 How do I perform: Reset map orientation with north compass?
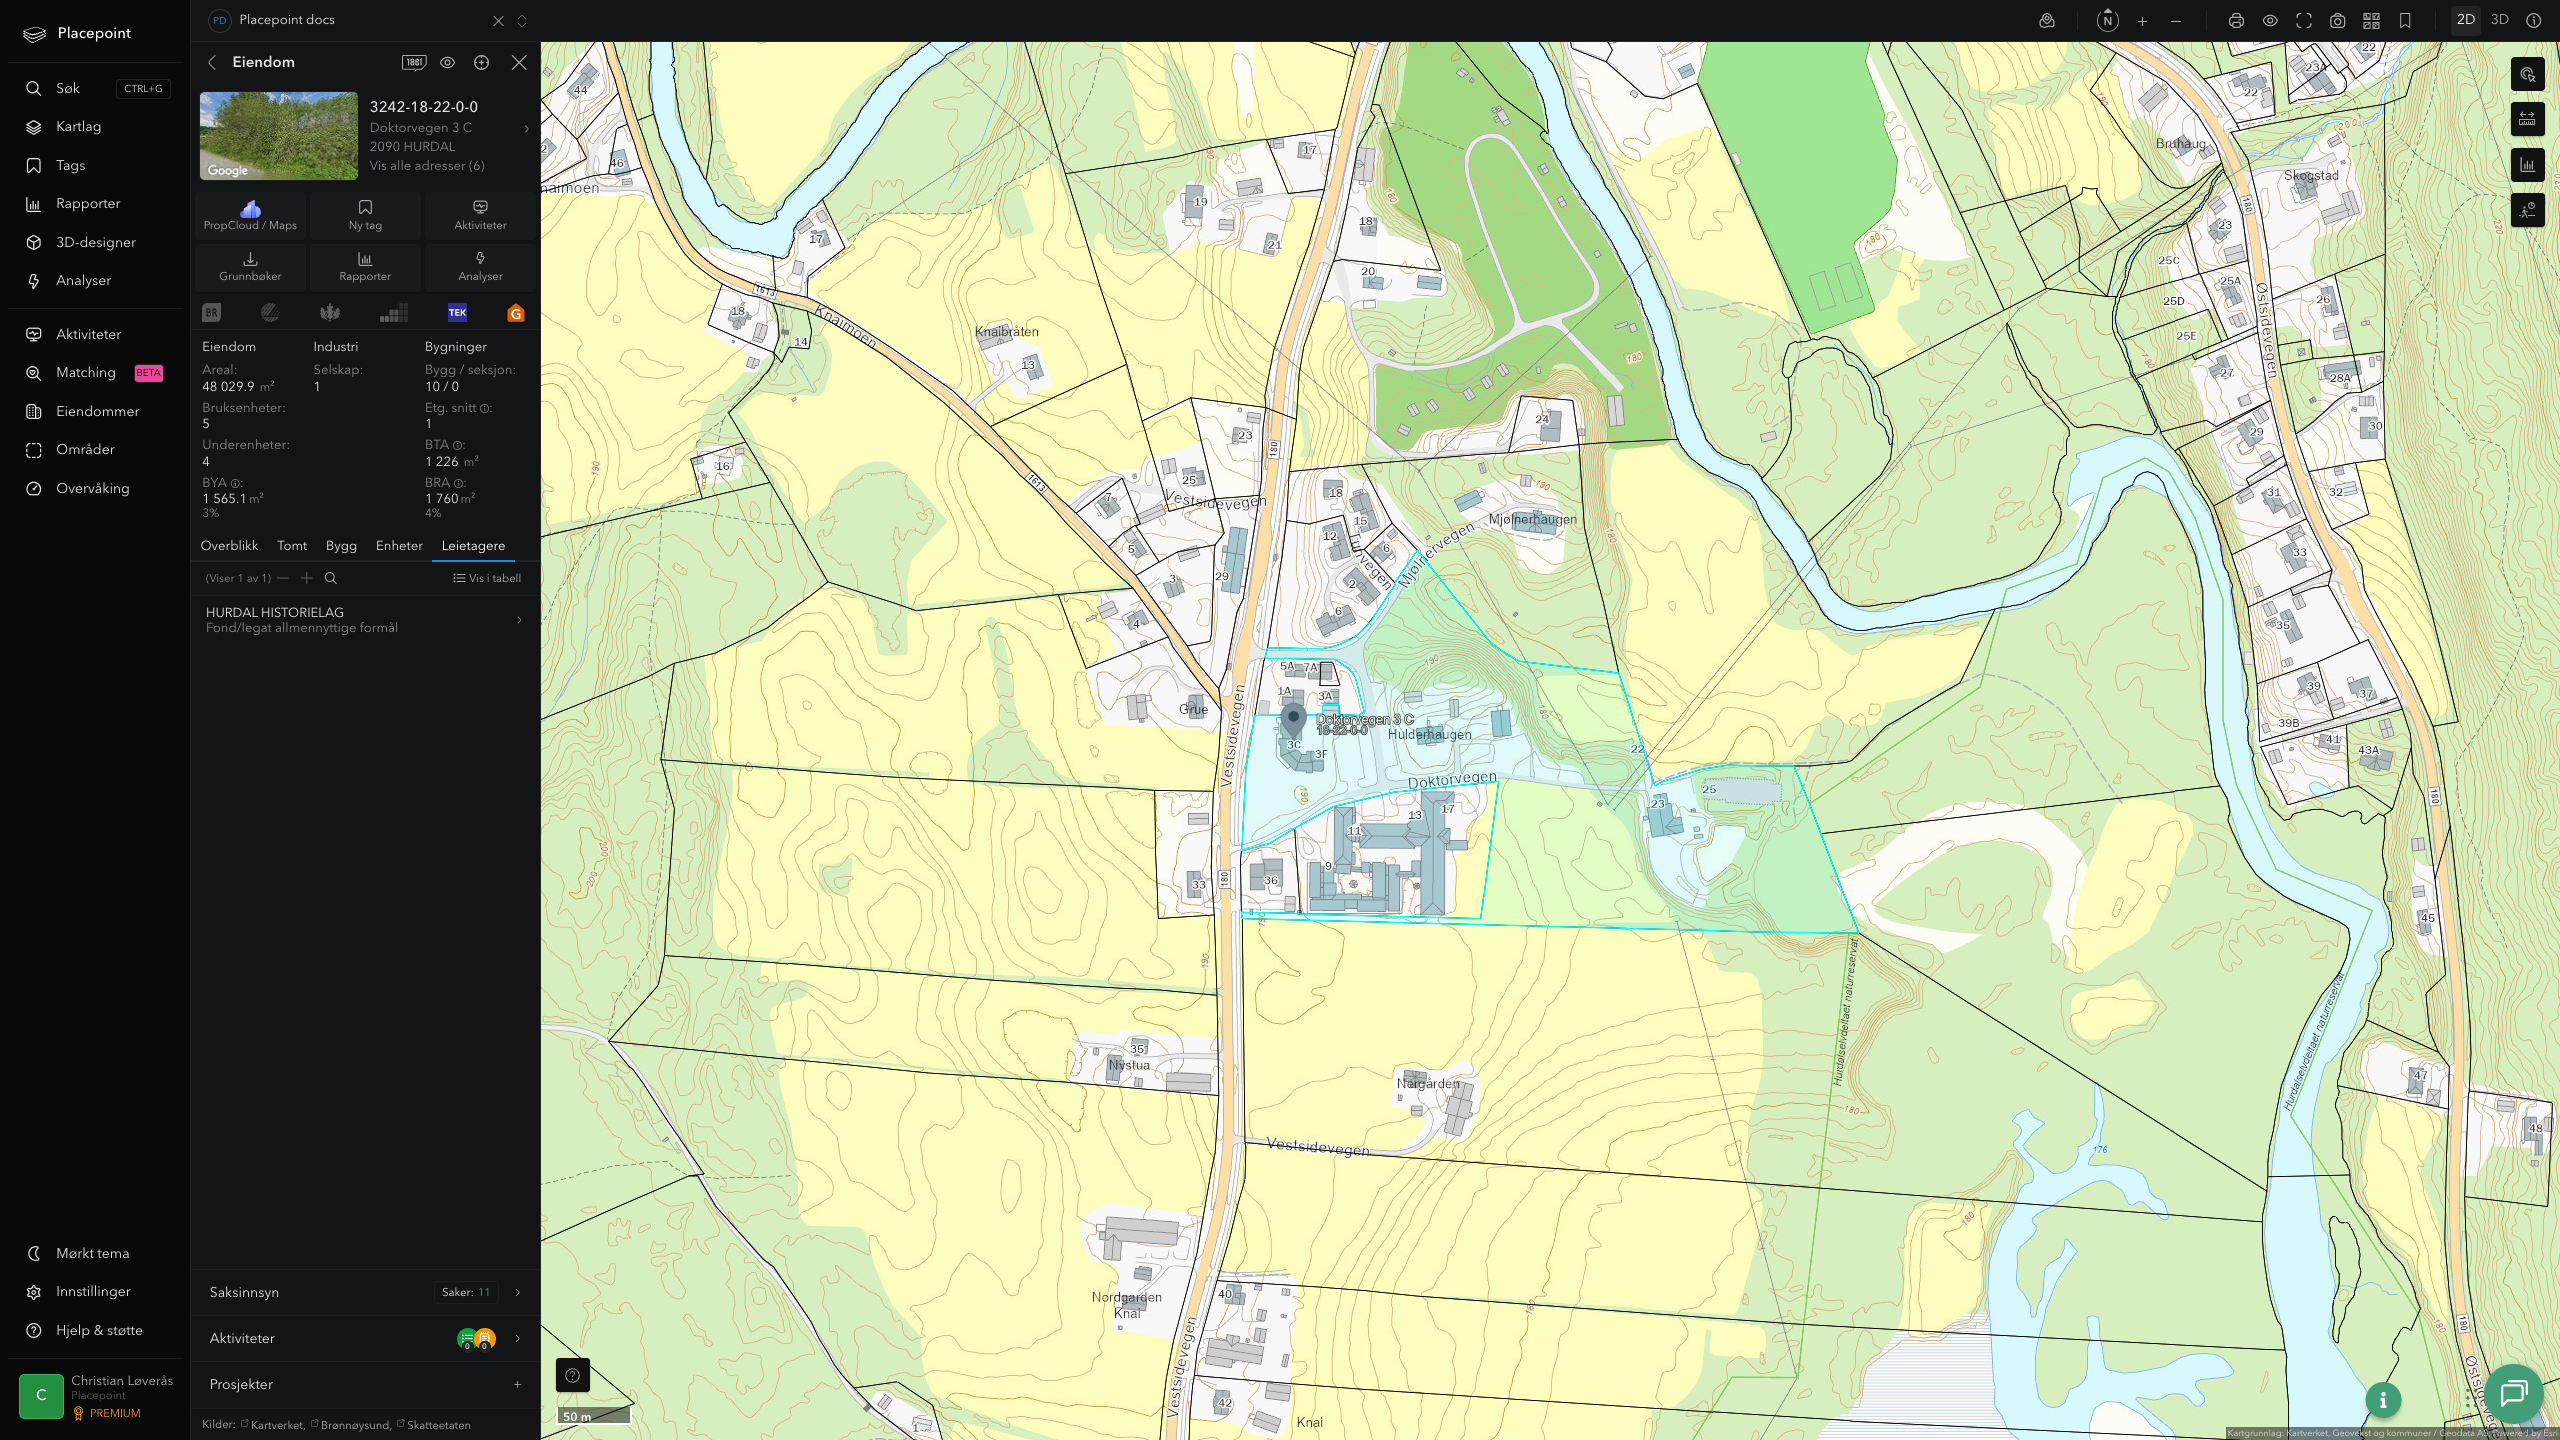(x=2107, y=20)
